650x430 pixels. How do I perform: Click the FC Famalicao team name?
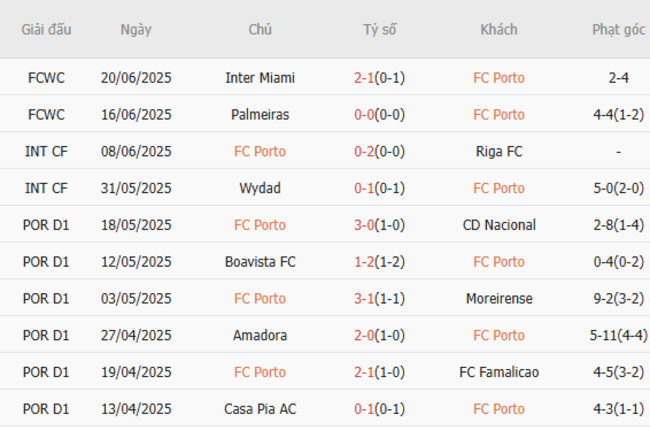(x=498, y=372)
